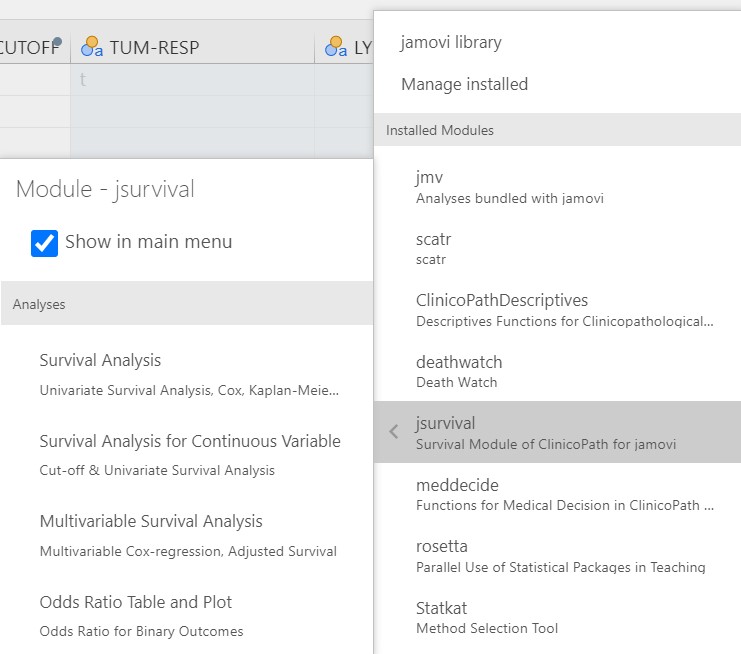
Task: Click 'Death Watch' module description
Action: click(x=457, y=382)
